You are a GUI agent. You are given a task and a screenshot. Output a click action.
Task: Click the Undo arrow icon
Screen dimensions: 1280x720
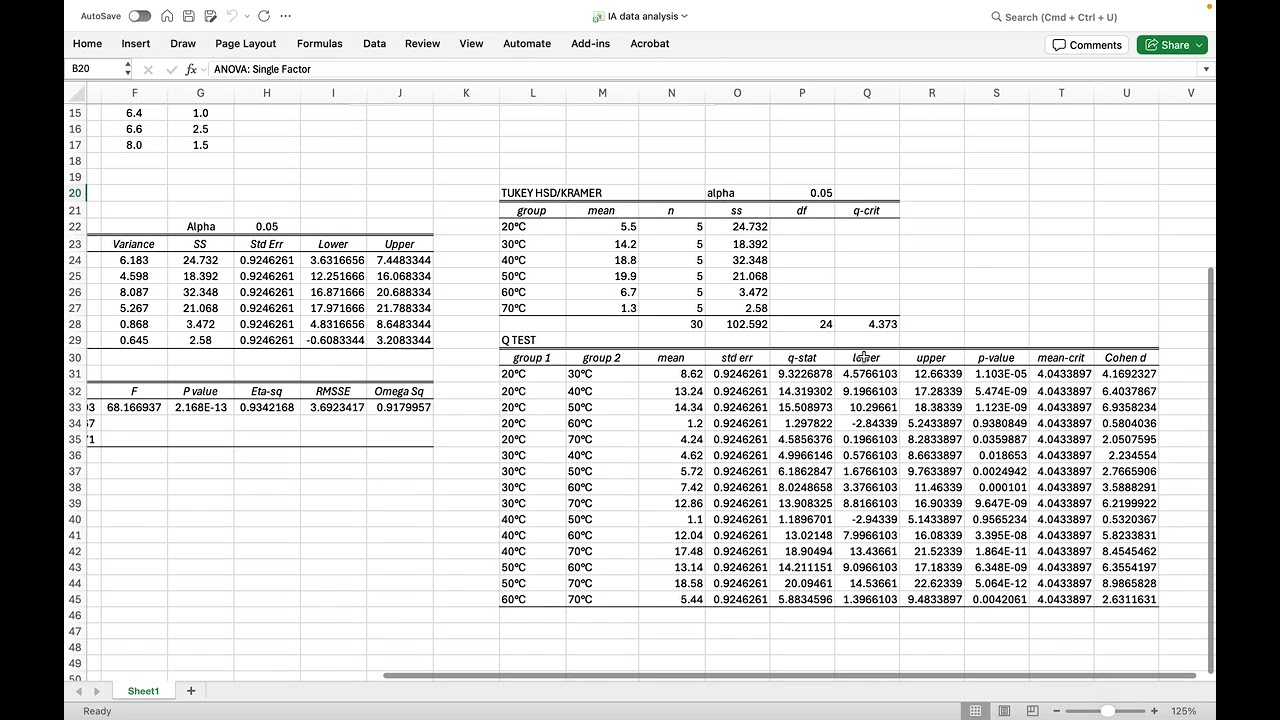click(x=232, y=16)
